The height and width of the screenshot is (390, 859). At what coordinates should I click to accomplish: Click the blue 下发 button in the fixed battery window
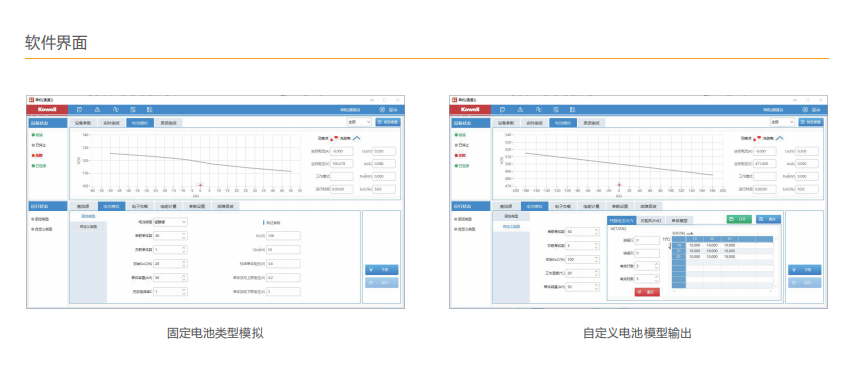[x=381, y=270]
